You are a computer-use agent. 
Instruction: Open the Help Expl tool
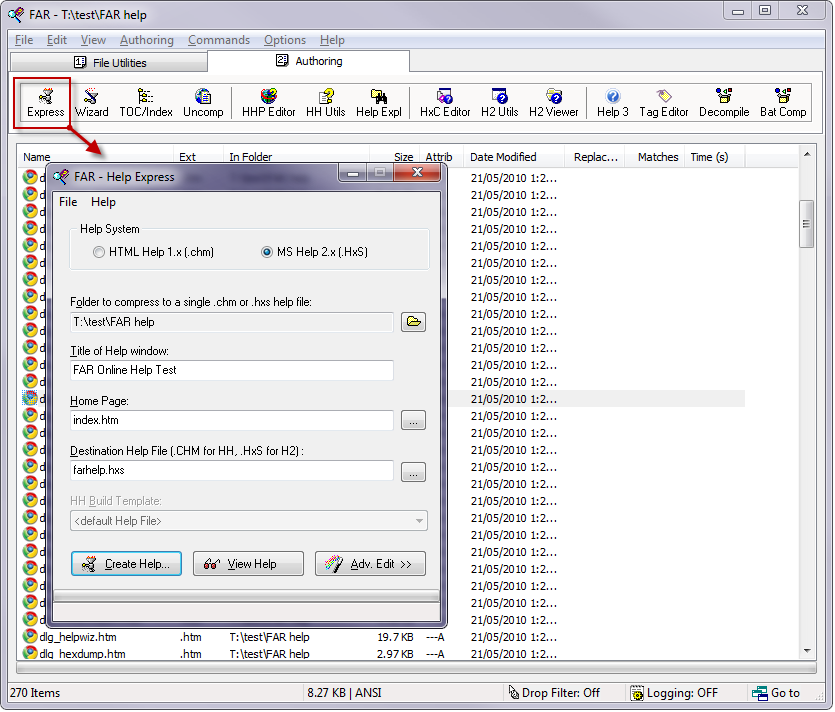(379, 103)
